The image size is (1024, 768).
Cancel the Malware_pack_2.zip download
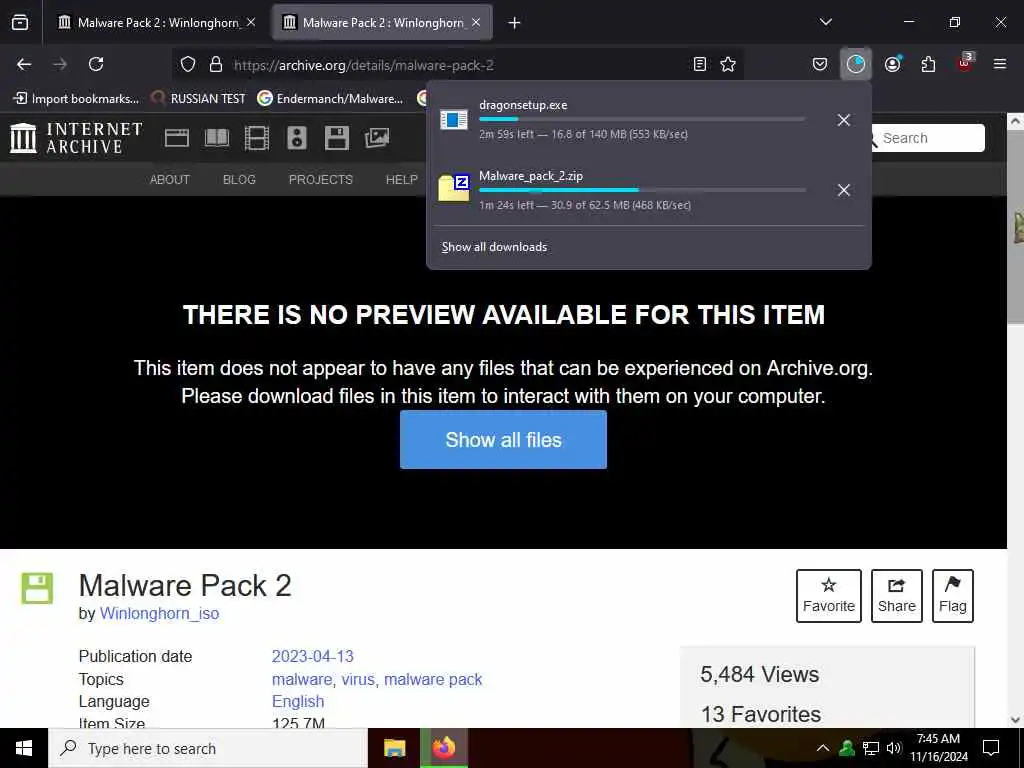click(844, 190)
